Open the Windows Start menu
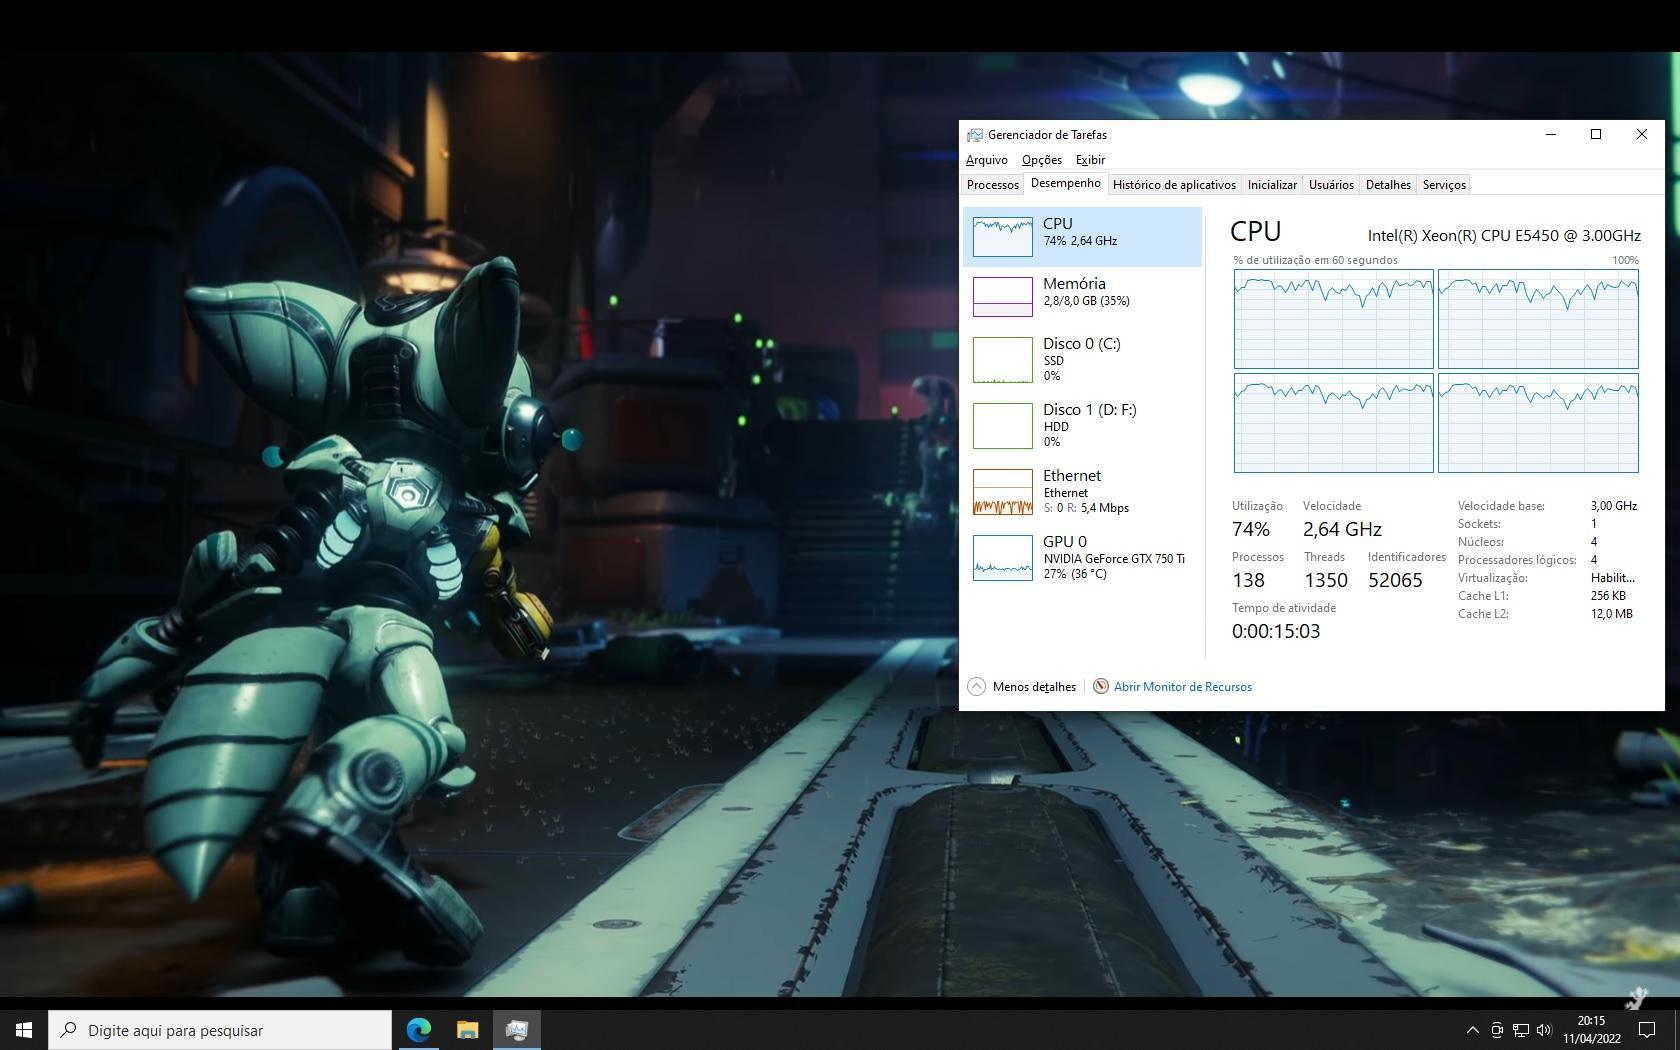Viewport: 1680px width, 1050px height. tap(24, 1030)
